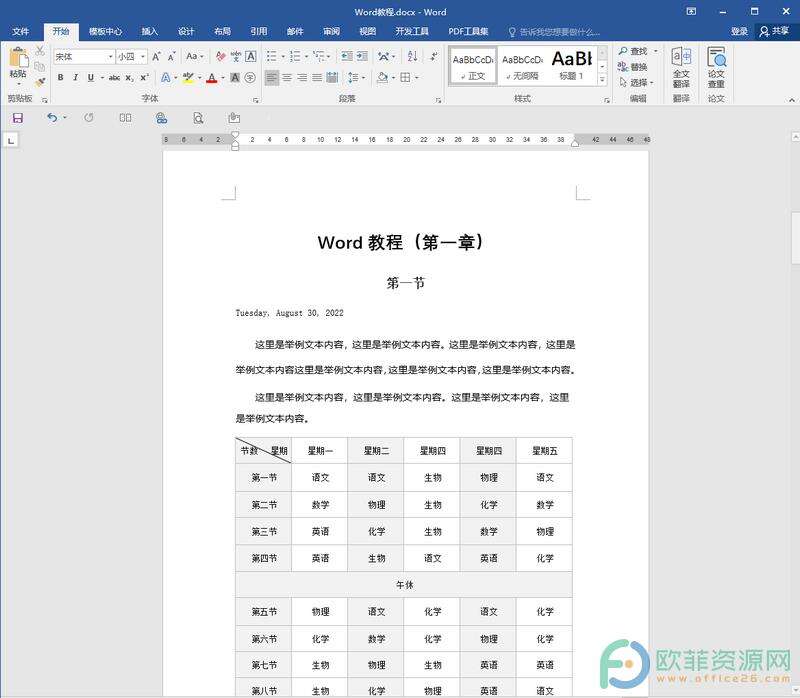Open the Borders dropdown arrow
The height and width of the screenshot is (698, 800).
pos(417,78)
